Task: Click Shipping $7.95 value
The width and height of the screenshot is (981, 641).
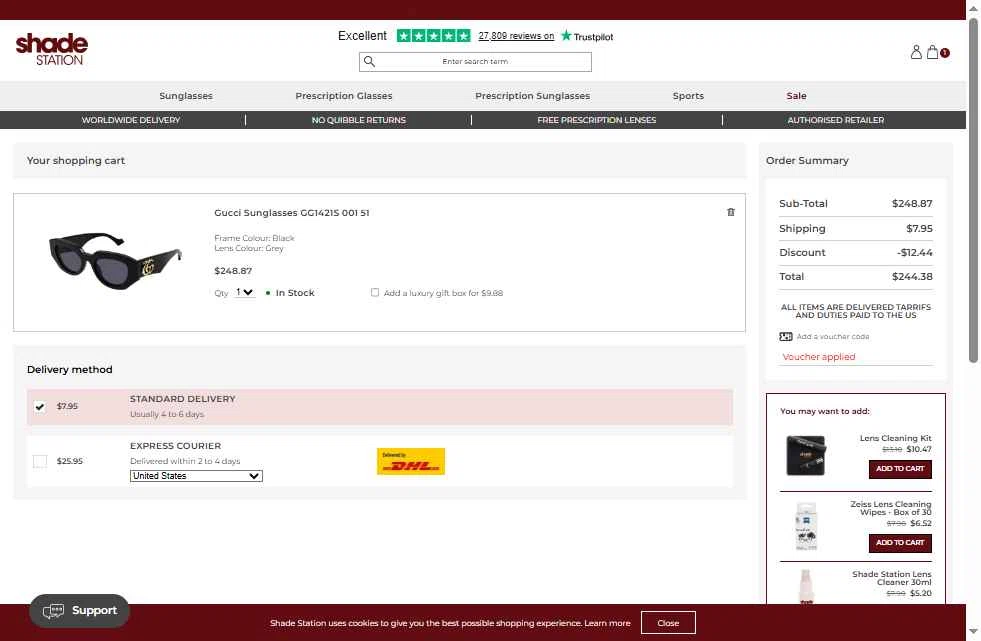Action: click(x=919, y=228)
